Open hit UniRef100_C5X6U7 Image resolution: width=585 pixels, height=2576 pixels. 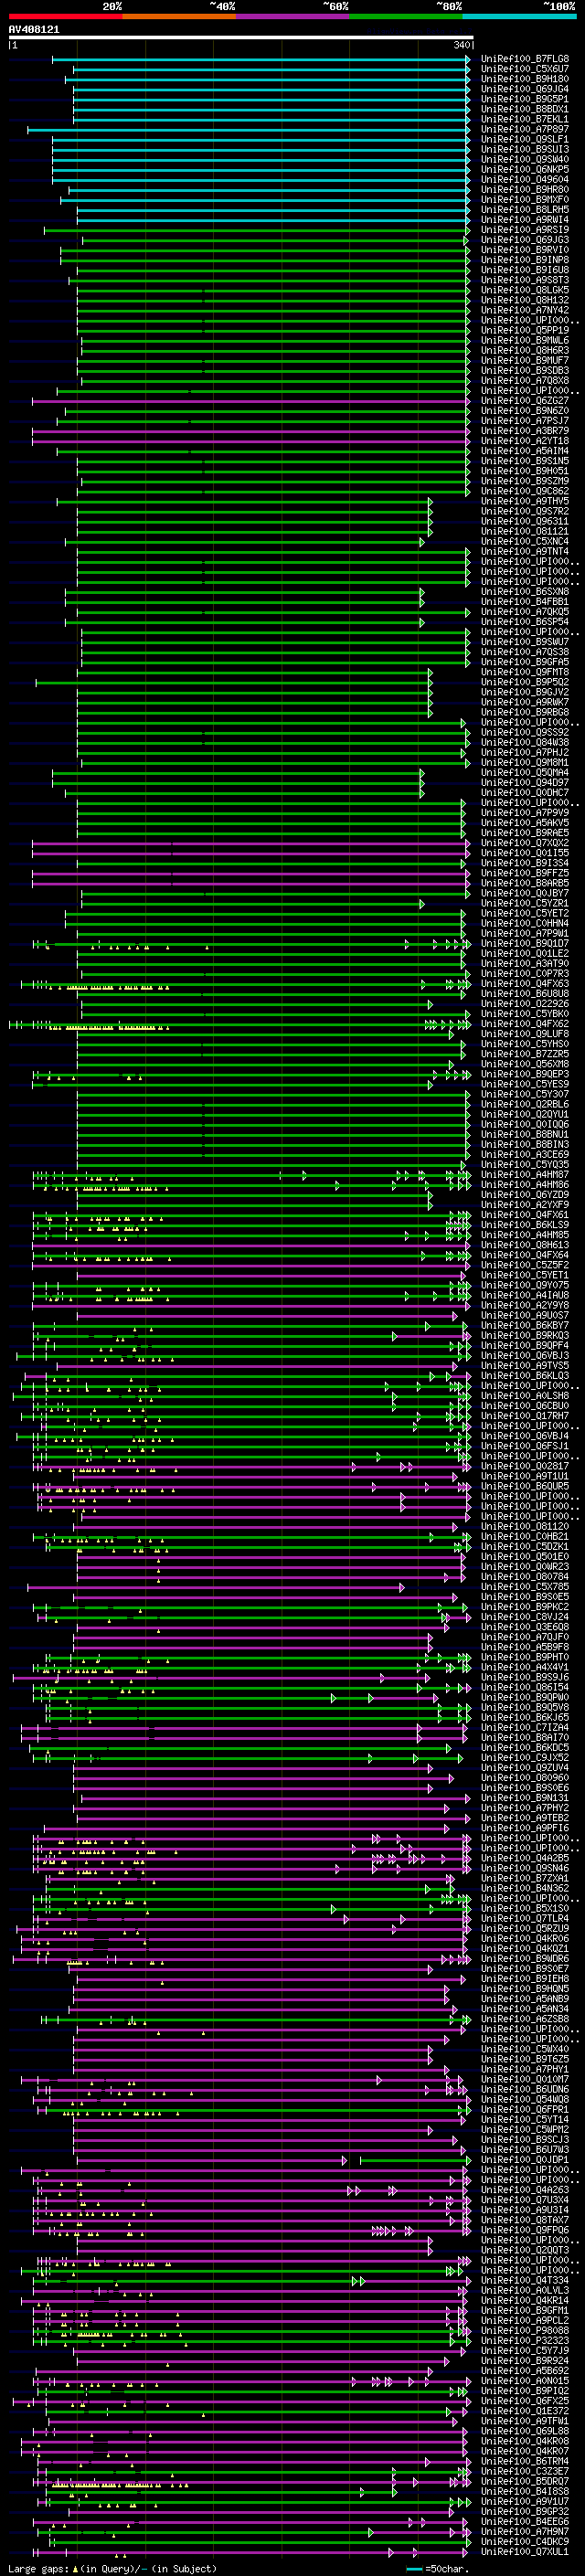[525, 69]
